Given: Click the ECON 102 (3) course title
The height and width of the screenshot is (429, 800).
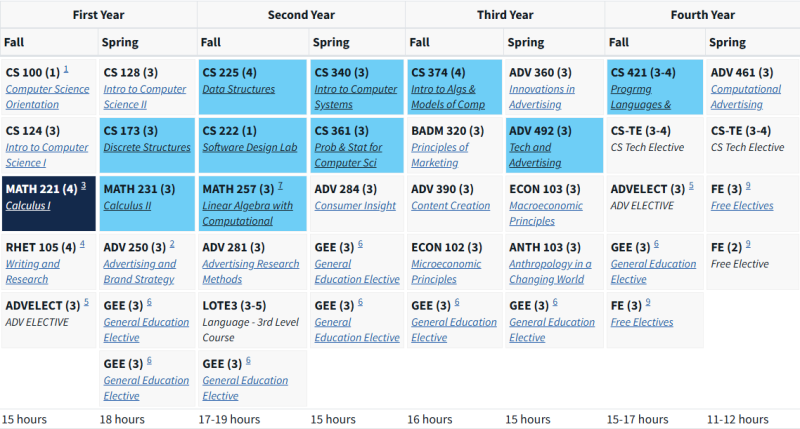Looking at the screenshot, I should 446,247.
